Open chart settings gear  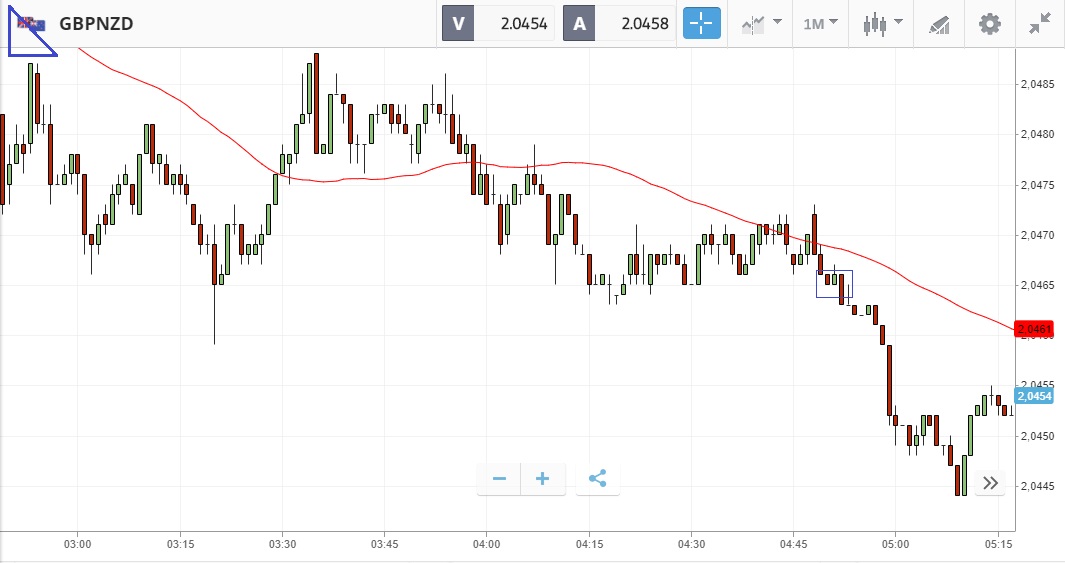pos(990,23)
